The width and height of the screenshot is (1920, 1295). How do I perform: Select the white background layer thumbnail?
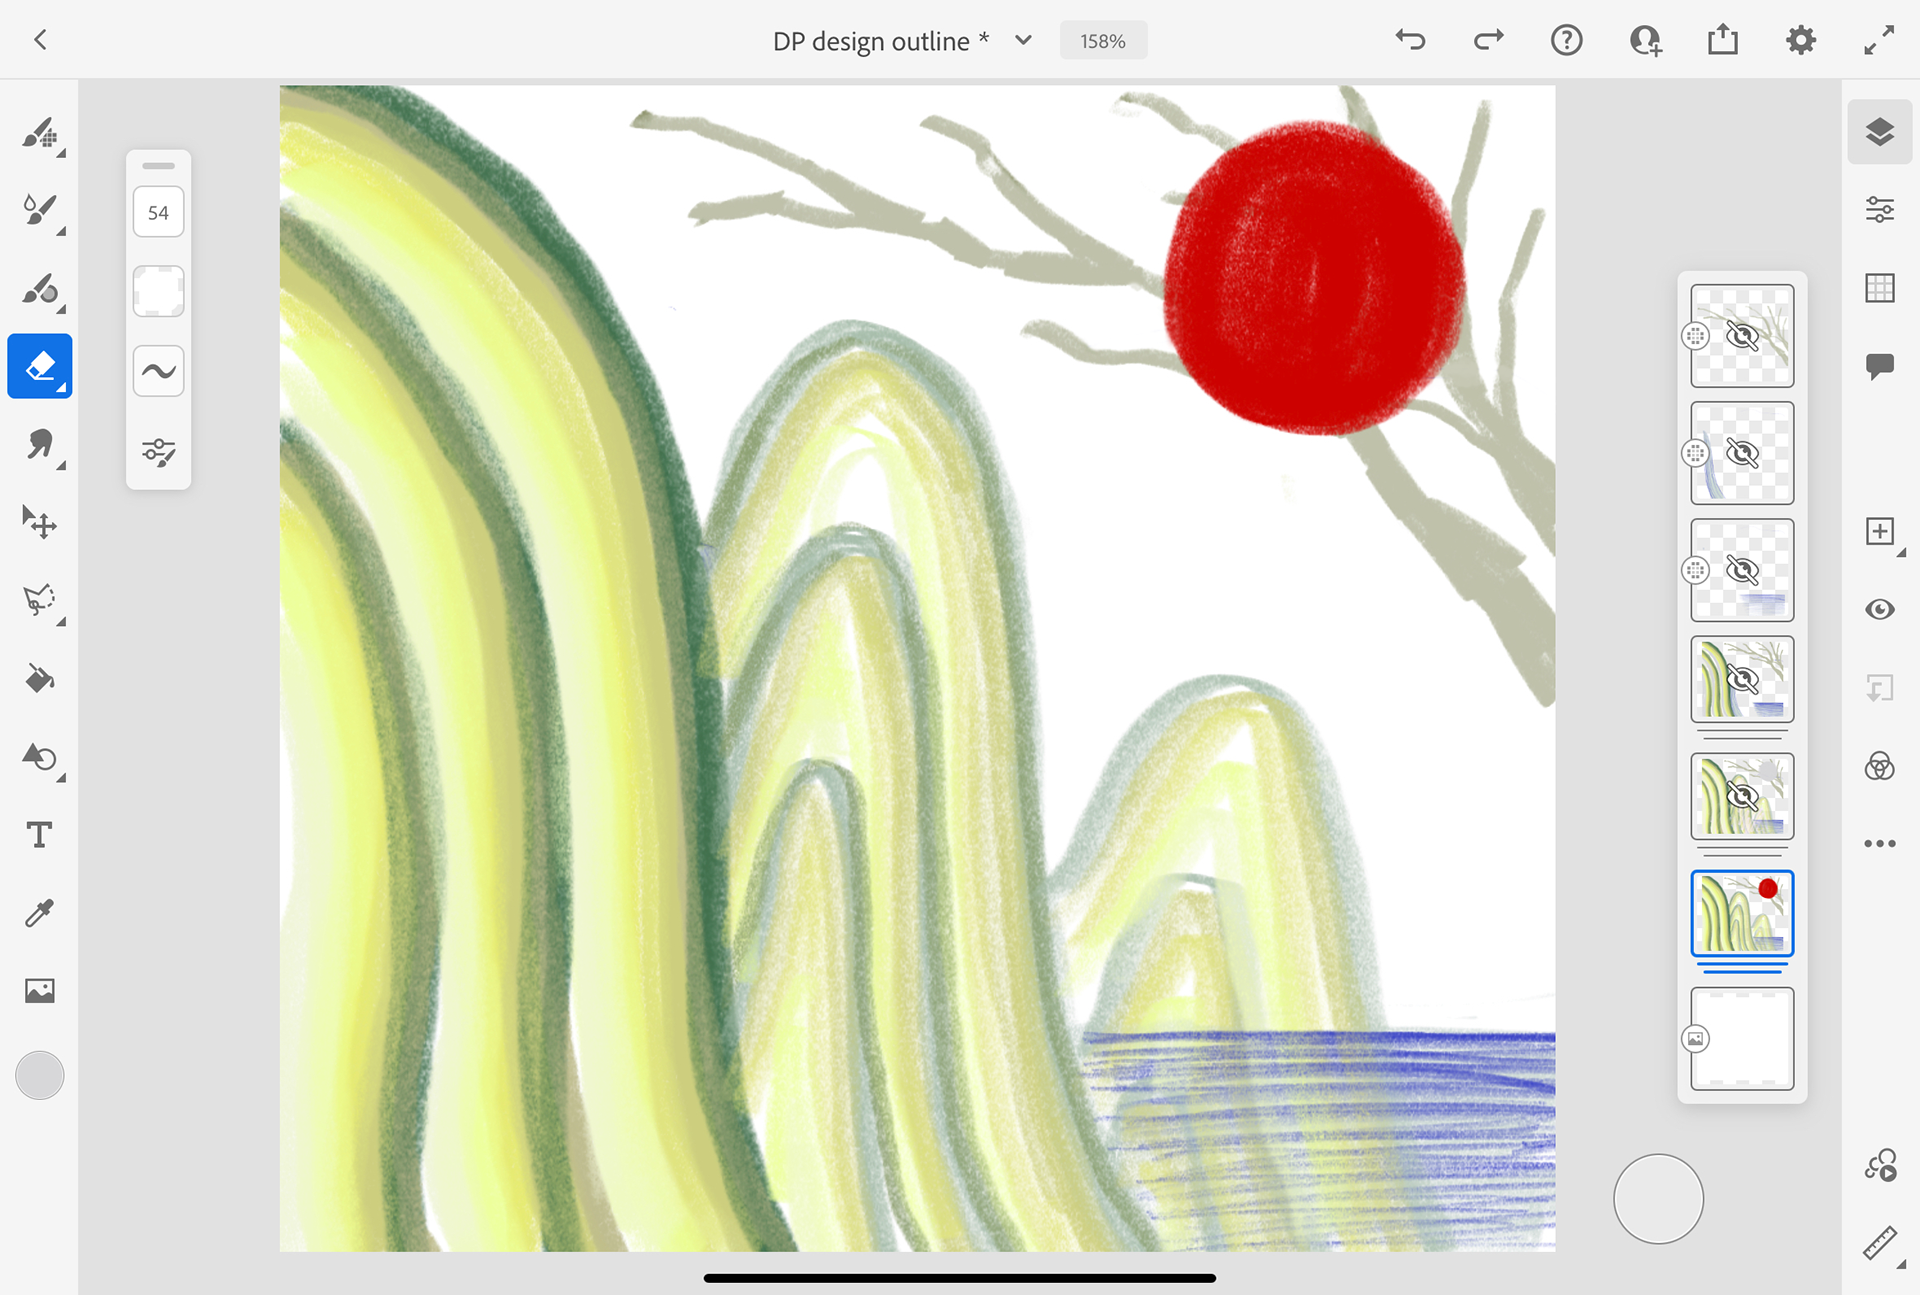[x=1742, y=1039]
